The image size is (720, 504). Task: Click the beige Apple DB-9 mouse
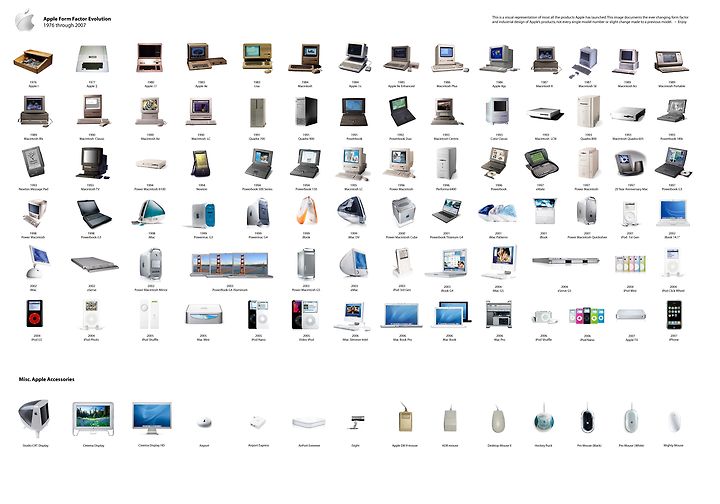(405, 417)
